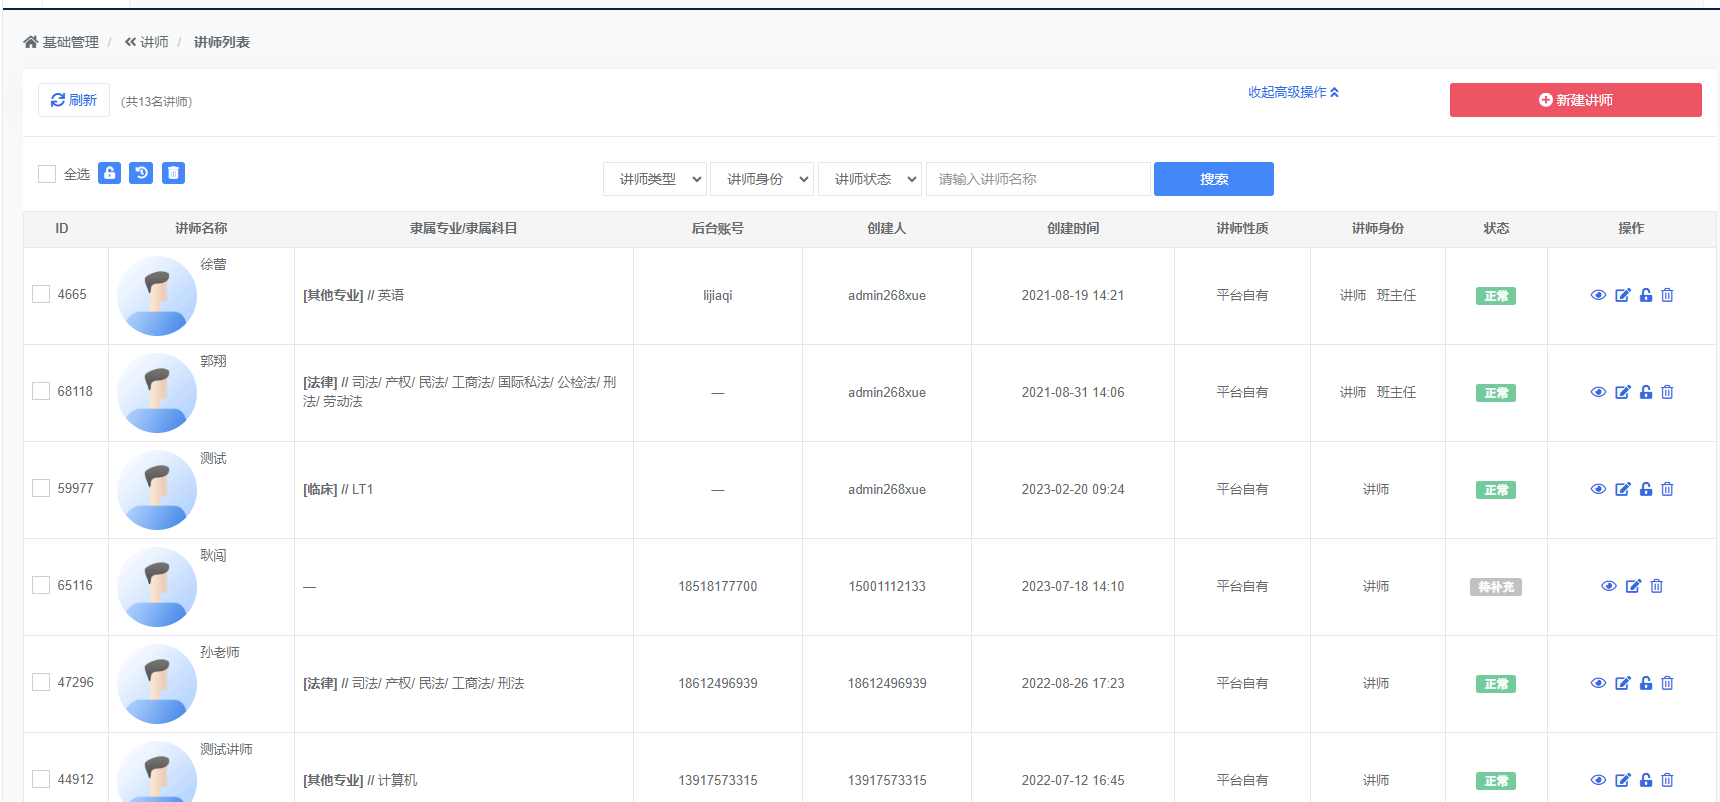The image size is (1720, 802).
Task: Click the bulk restore history icon
Action: tap(142, 173)
